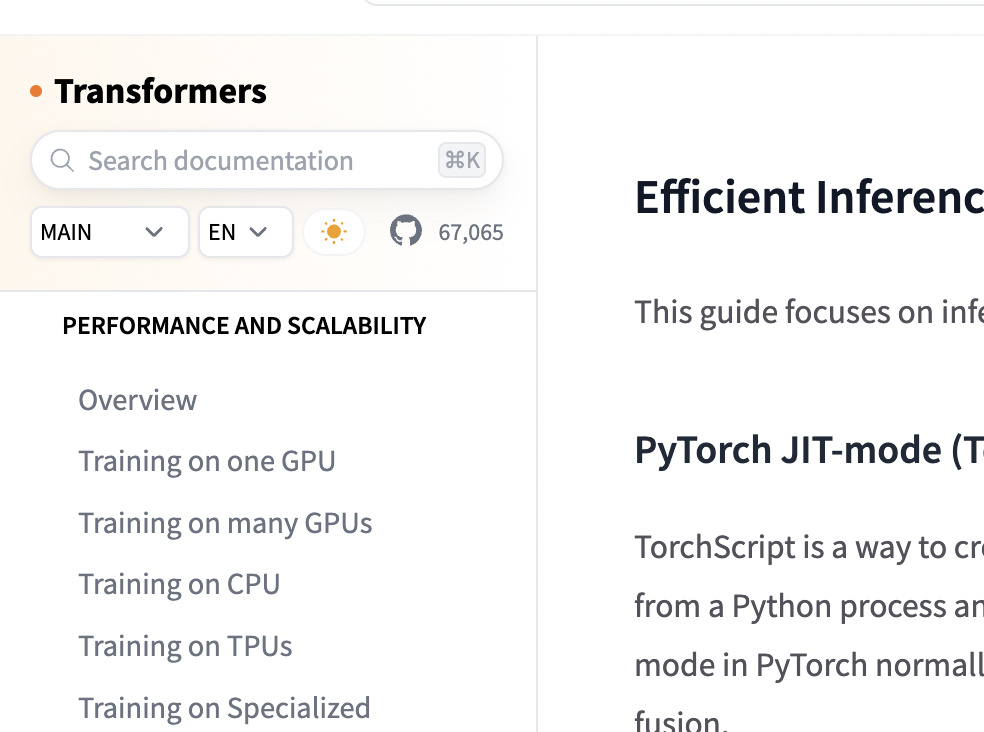
Task: Click the ⌘K keyboard shortcut badge
Action: click(462, 160)
